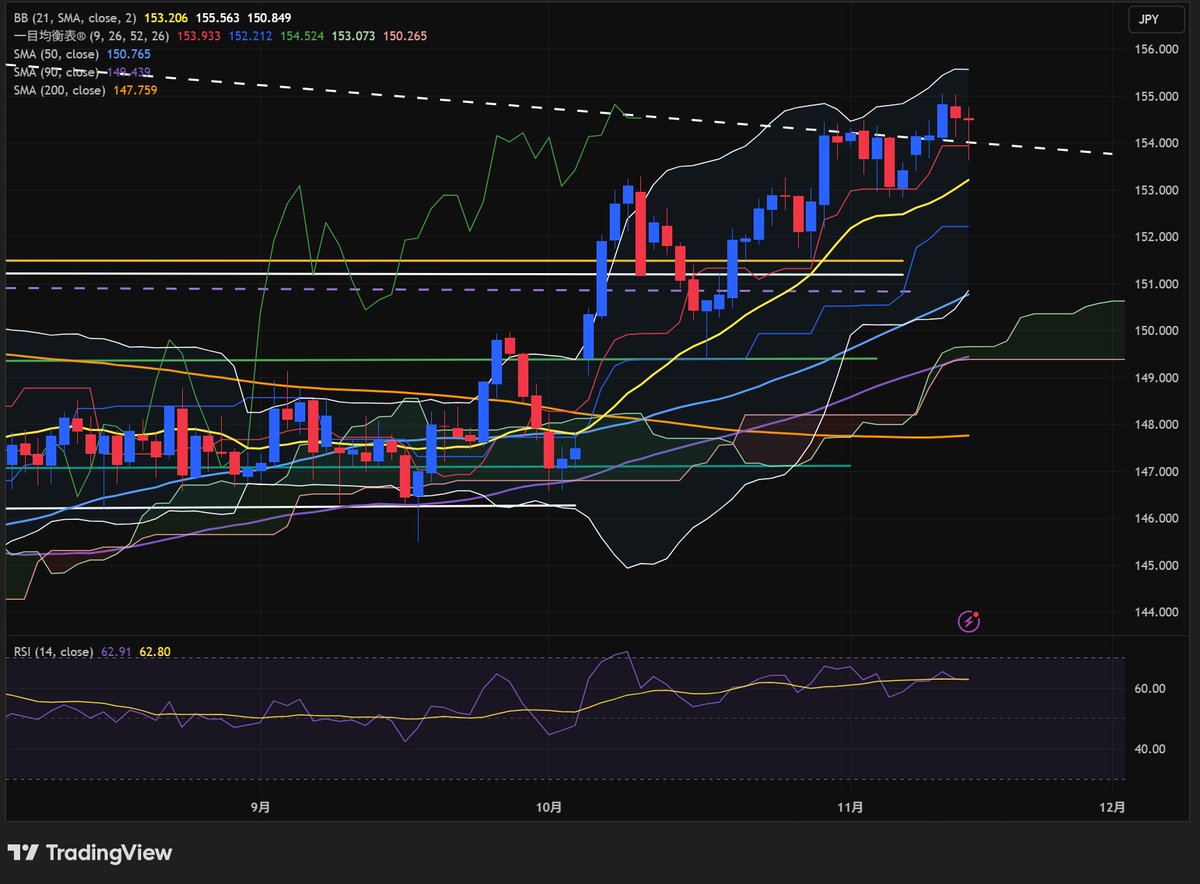
Task: Click the 10月 time axis label
Action: 550,806
